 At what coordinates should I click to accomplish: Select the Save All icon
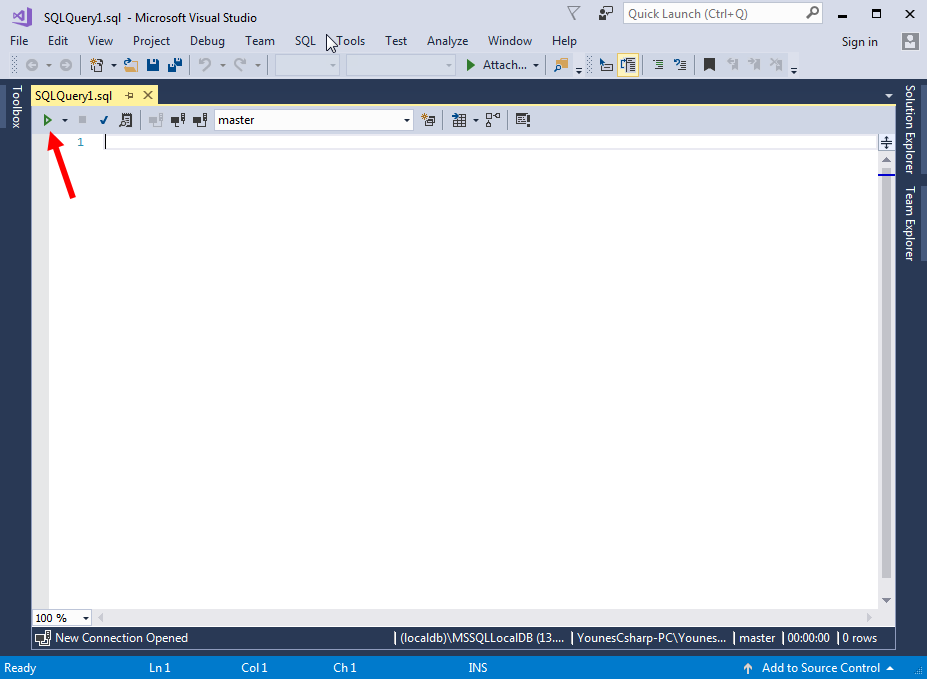[174, 65]
